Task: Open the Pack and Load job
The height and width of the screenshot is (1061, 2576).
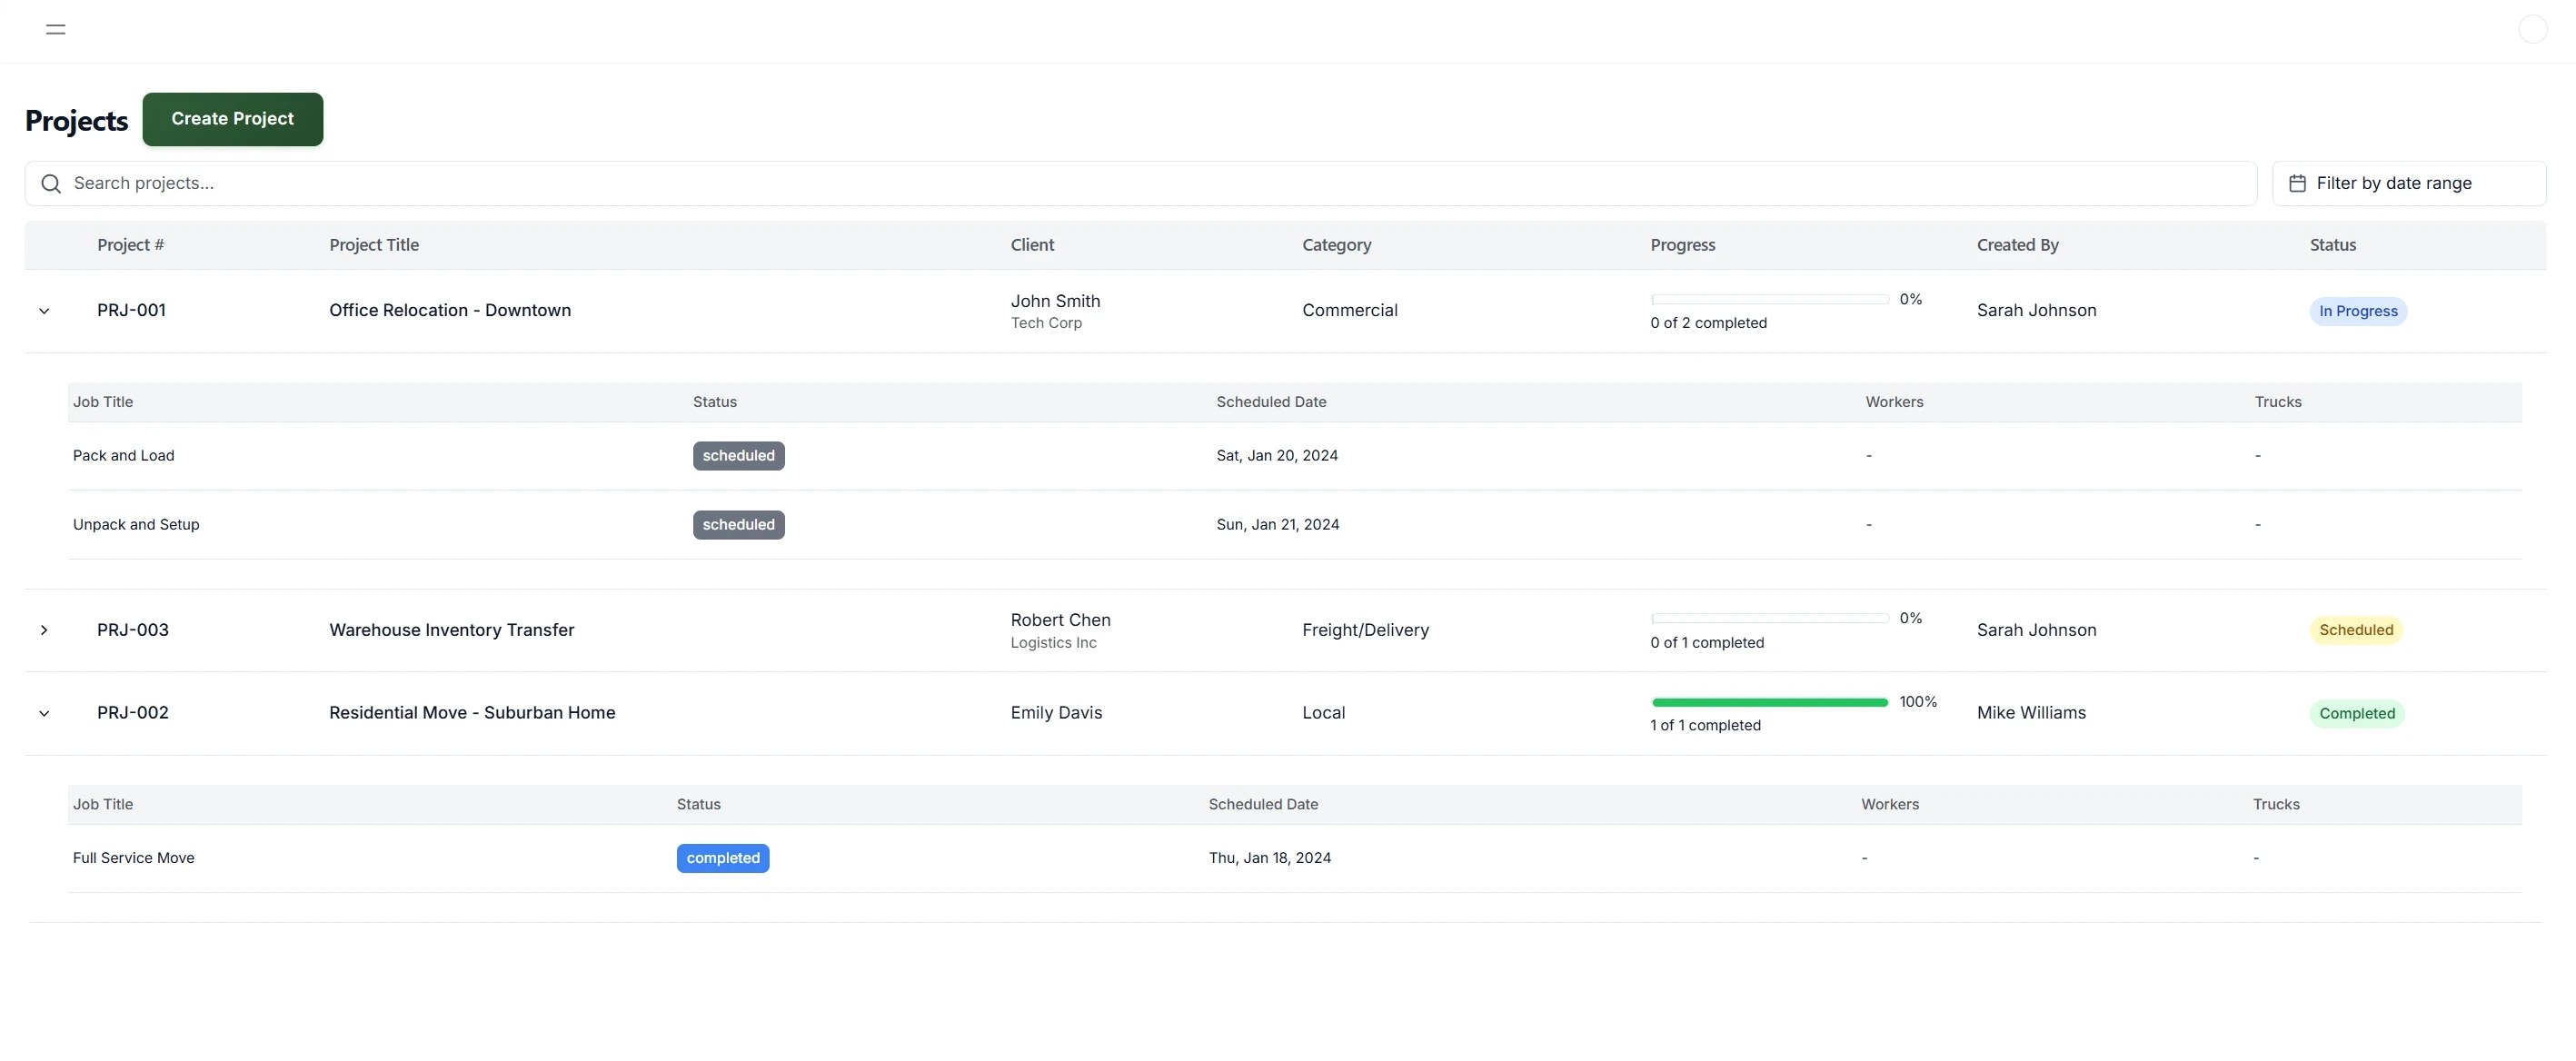Action: (124, 456)
